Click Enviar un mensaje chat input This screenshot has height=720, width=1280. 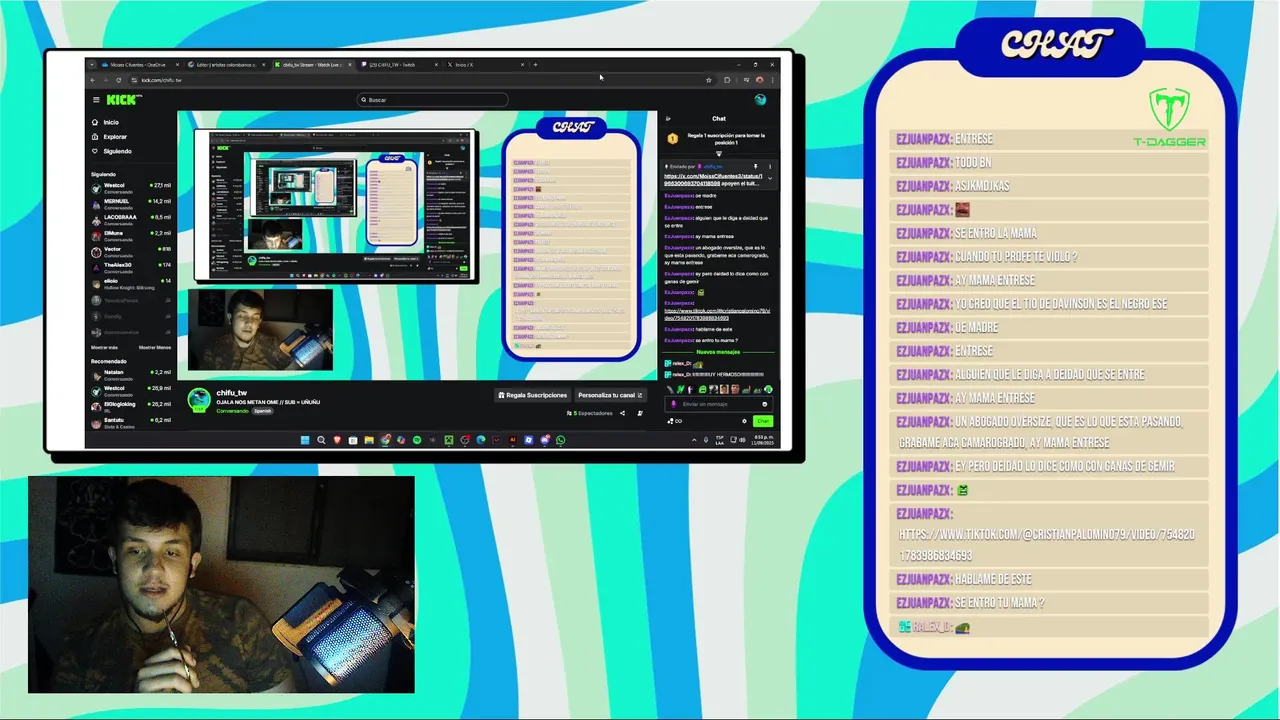tap(717, 404)
